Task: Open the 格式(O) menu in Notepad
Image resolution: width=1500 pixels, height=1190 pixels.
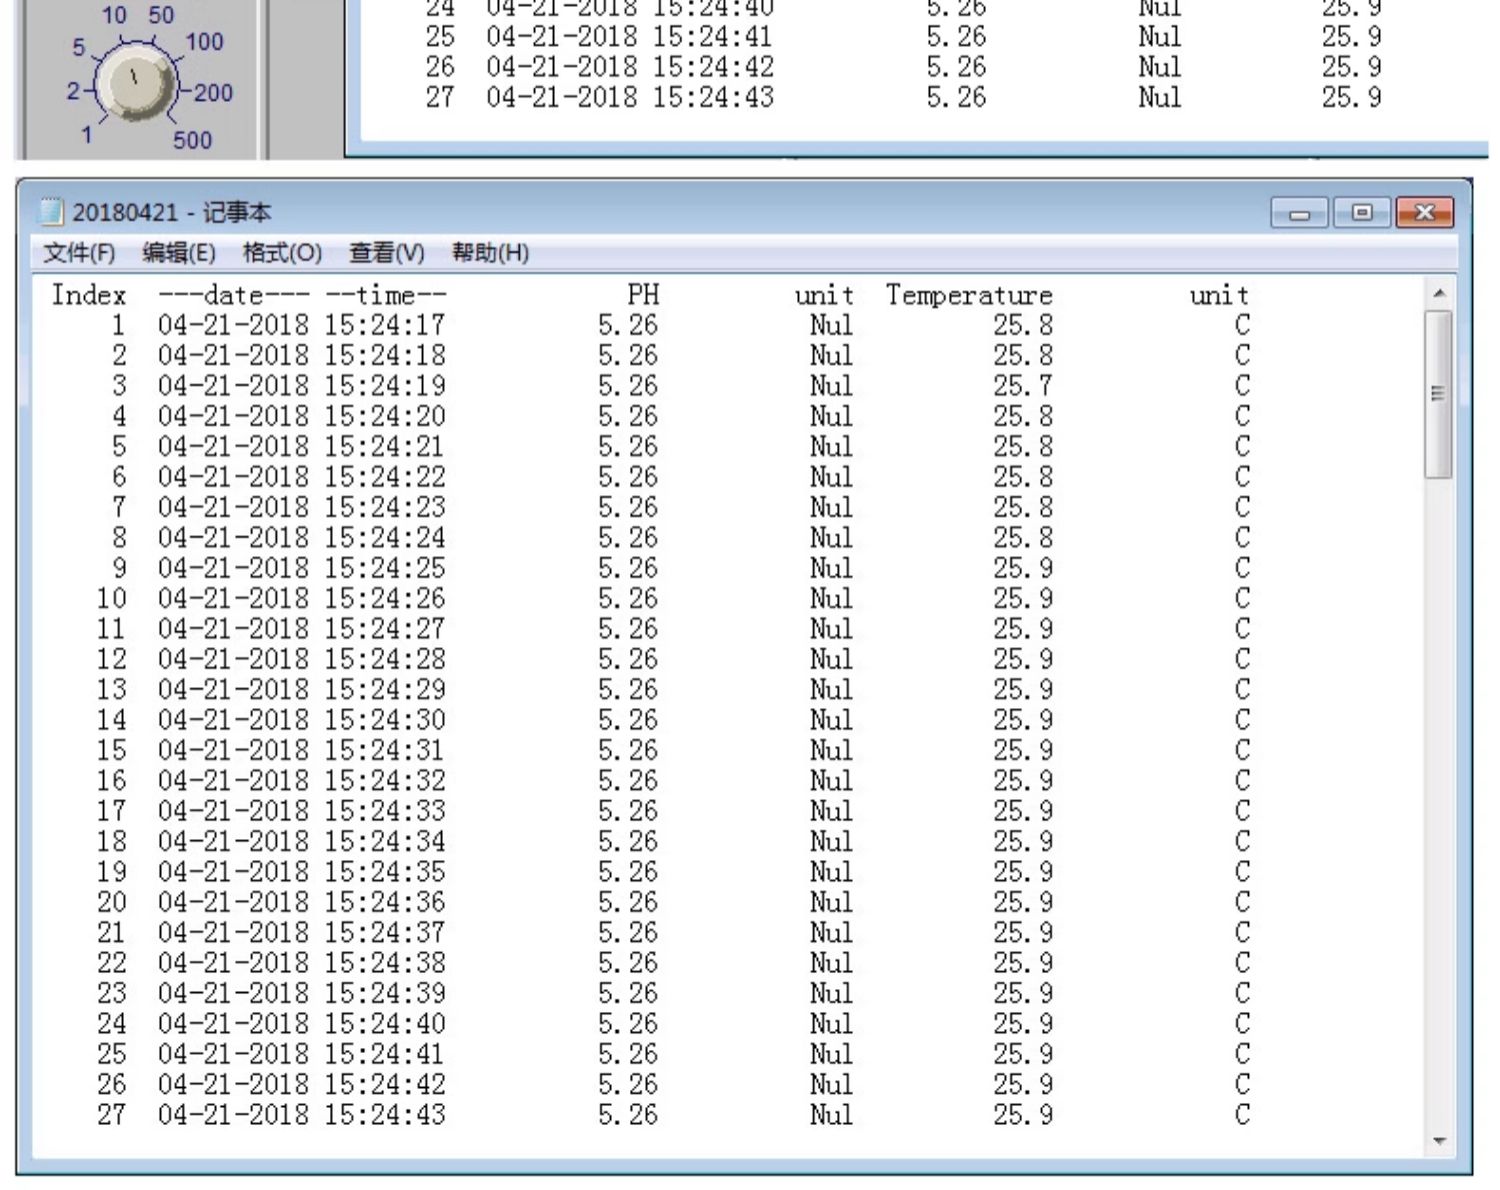Action: coord(282,253)
